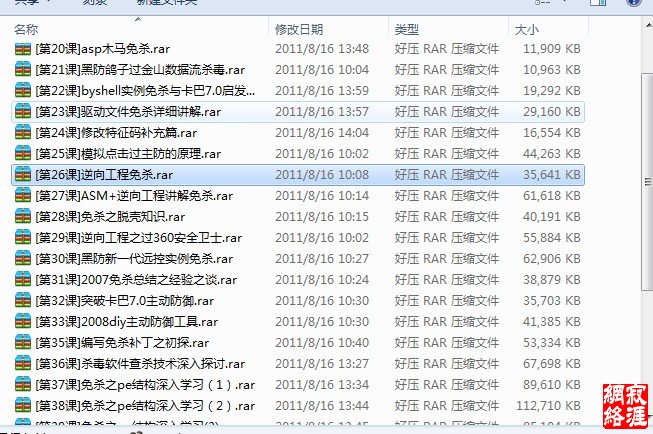653x434 pixels.
Task: Click archive icon for 第28课免杀之脱壳知识
Action: (23, 217)
